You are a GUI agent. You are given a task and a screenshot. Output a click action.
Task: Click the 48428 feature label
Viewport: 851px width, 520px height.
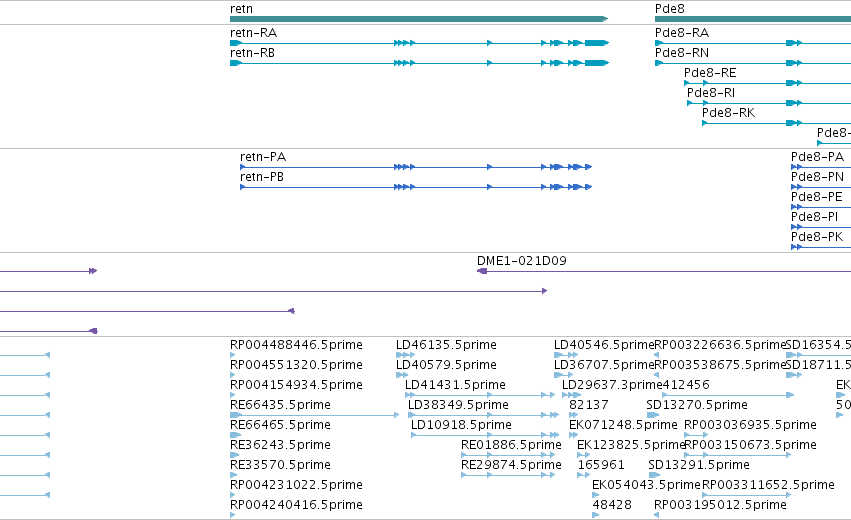[612, 505]
